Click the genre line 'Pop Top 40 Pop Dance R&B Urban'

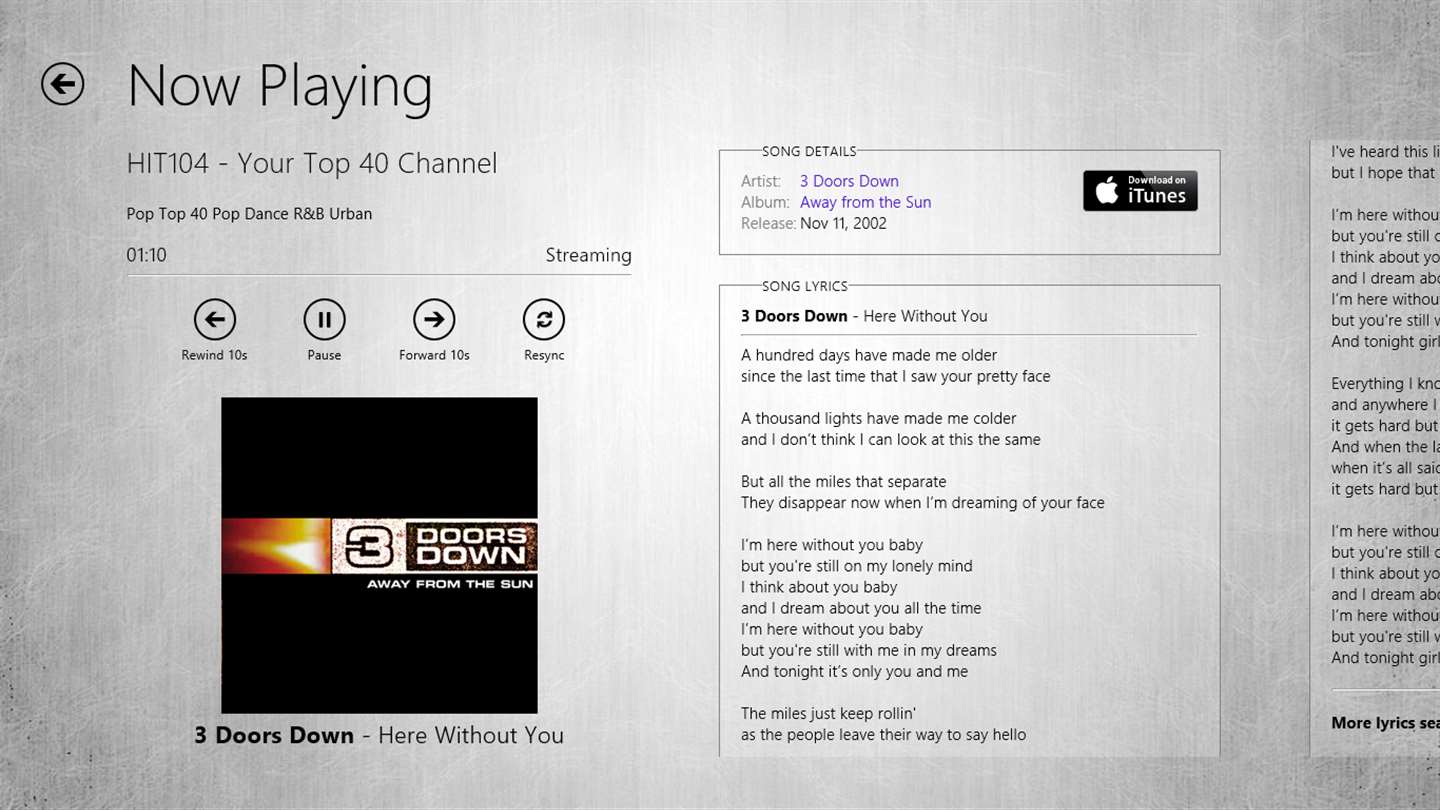249,214
